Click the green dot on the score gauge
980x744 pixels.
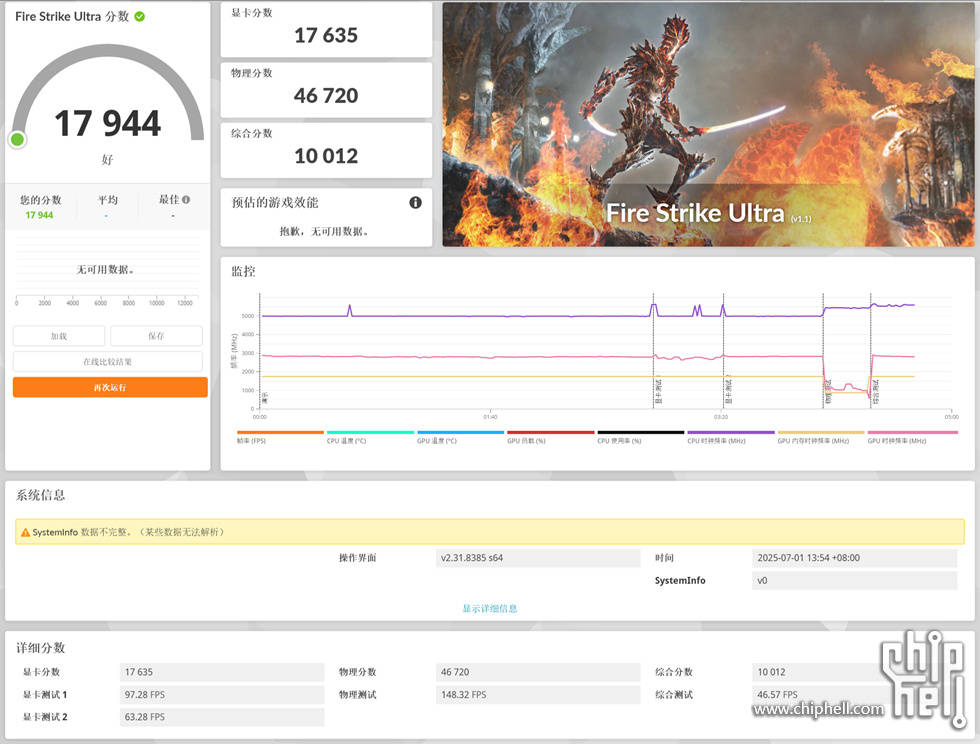point(18,139)
